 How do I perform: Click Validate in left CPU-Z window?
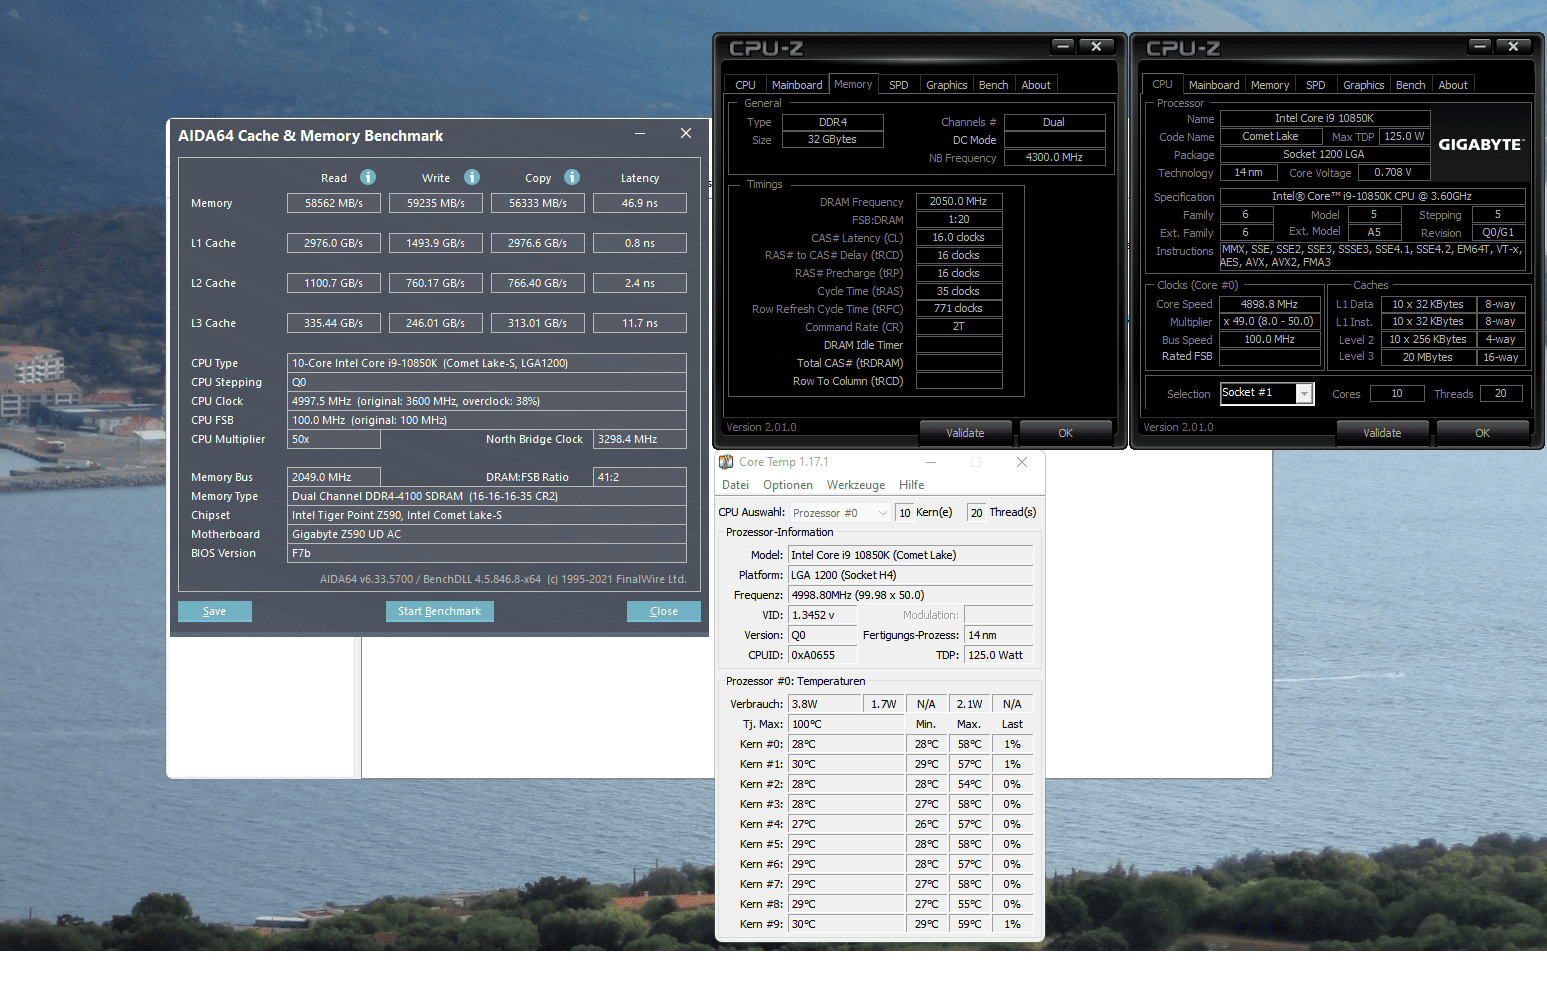(x=965, y=433)
